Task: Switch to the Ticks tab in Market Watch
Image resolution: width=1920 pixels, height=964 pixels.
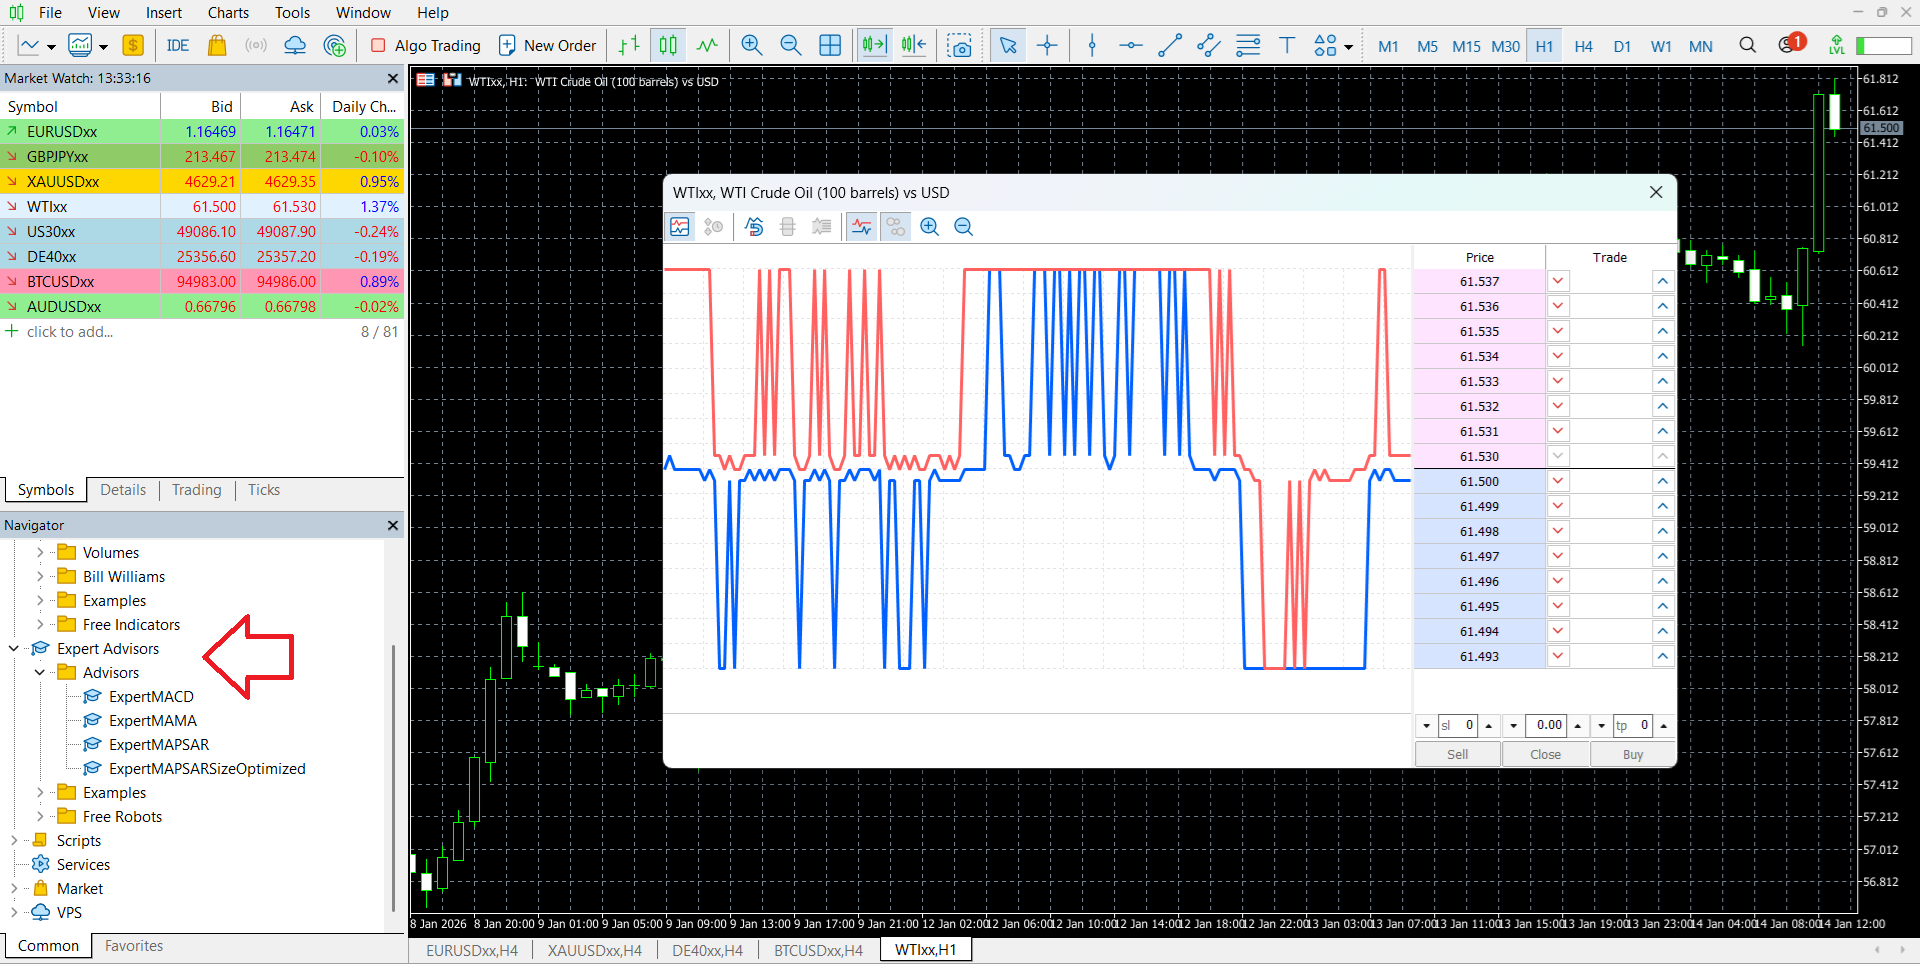Action: [264, 490]
